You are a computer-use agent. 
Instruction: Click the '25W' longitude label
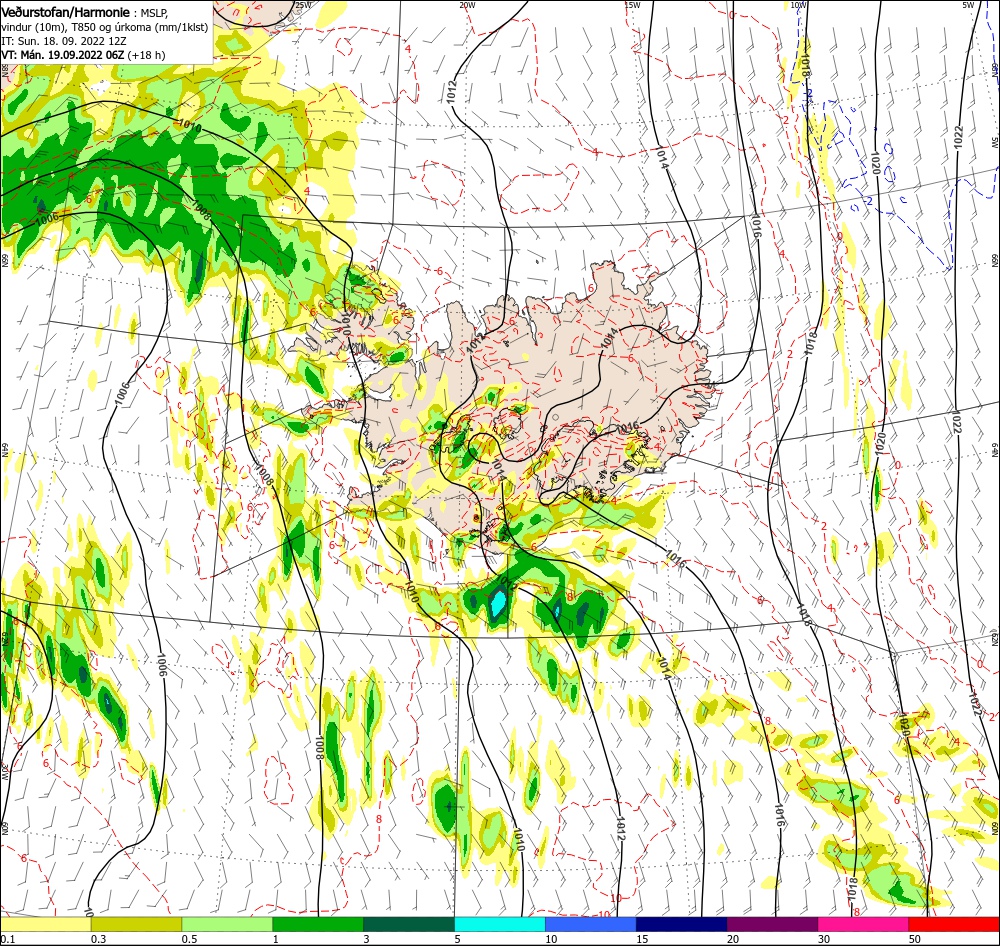click(x=304, y=5)
